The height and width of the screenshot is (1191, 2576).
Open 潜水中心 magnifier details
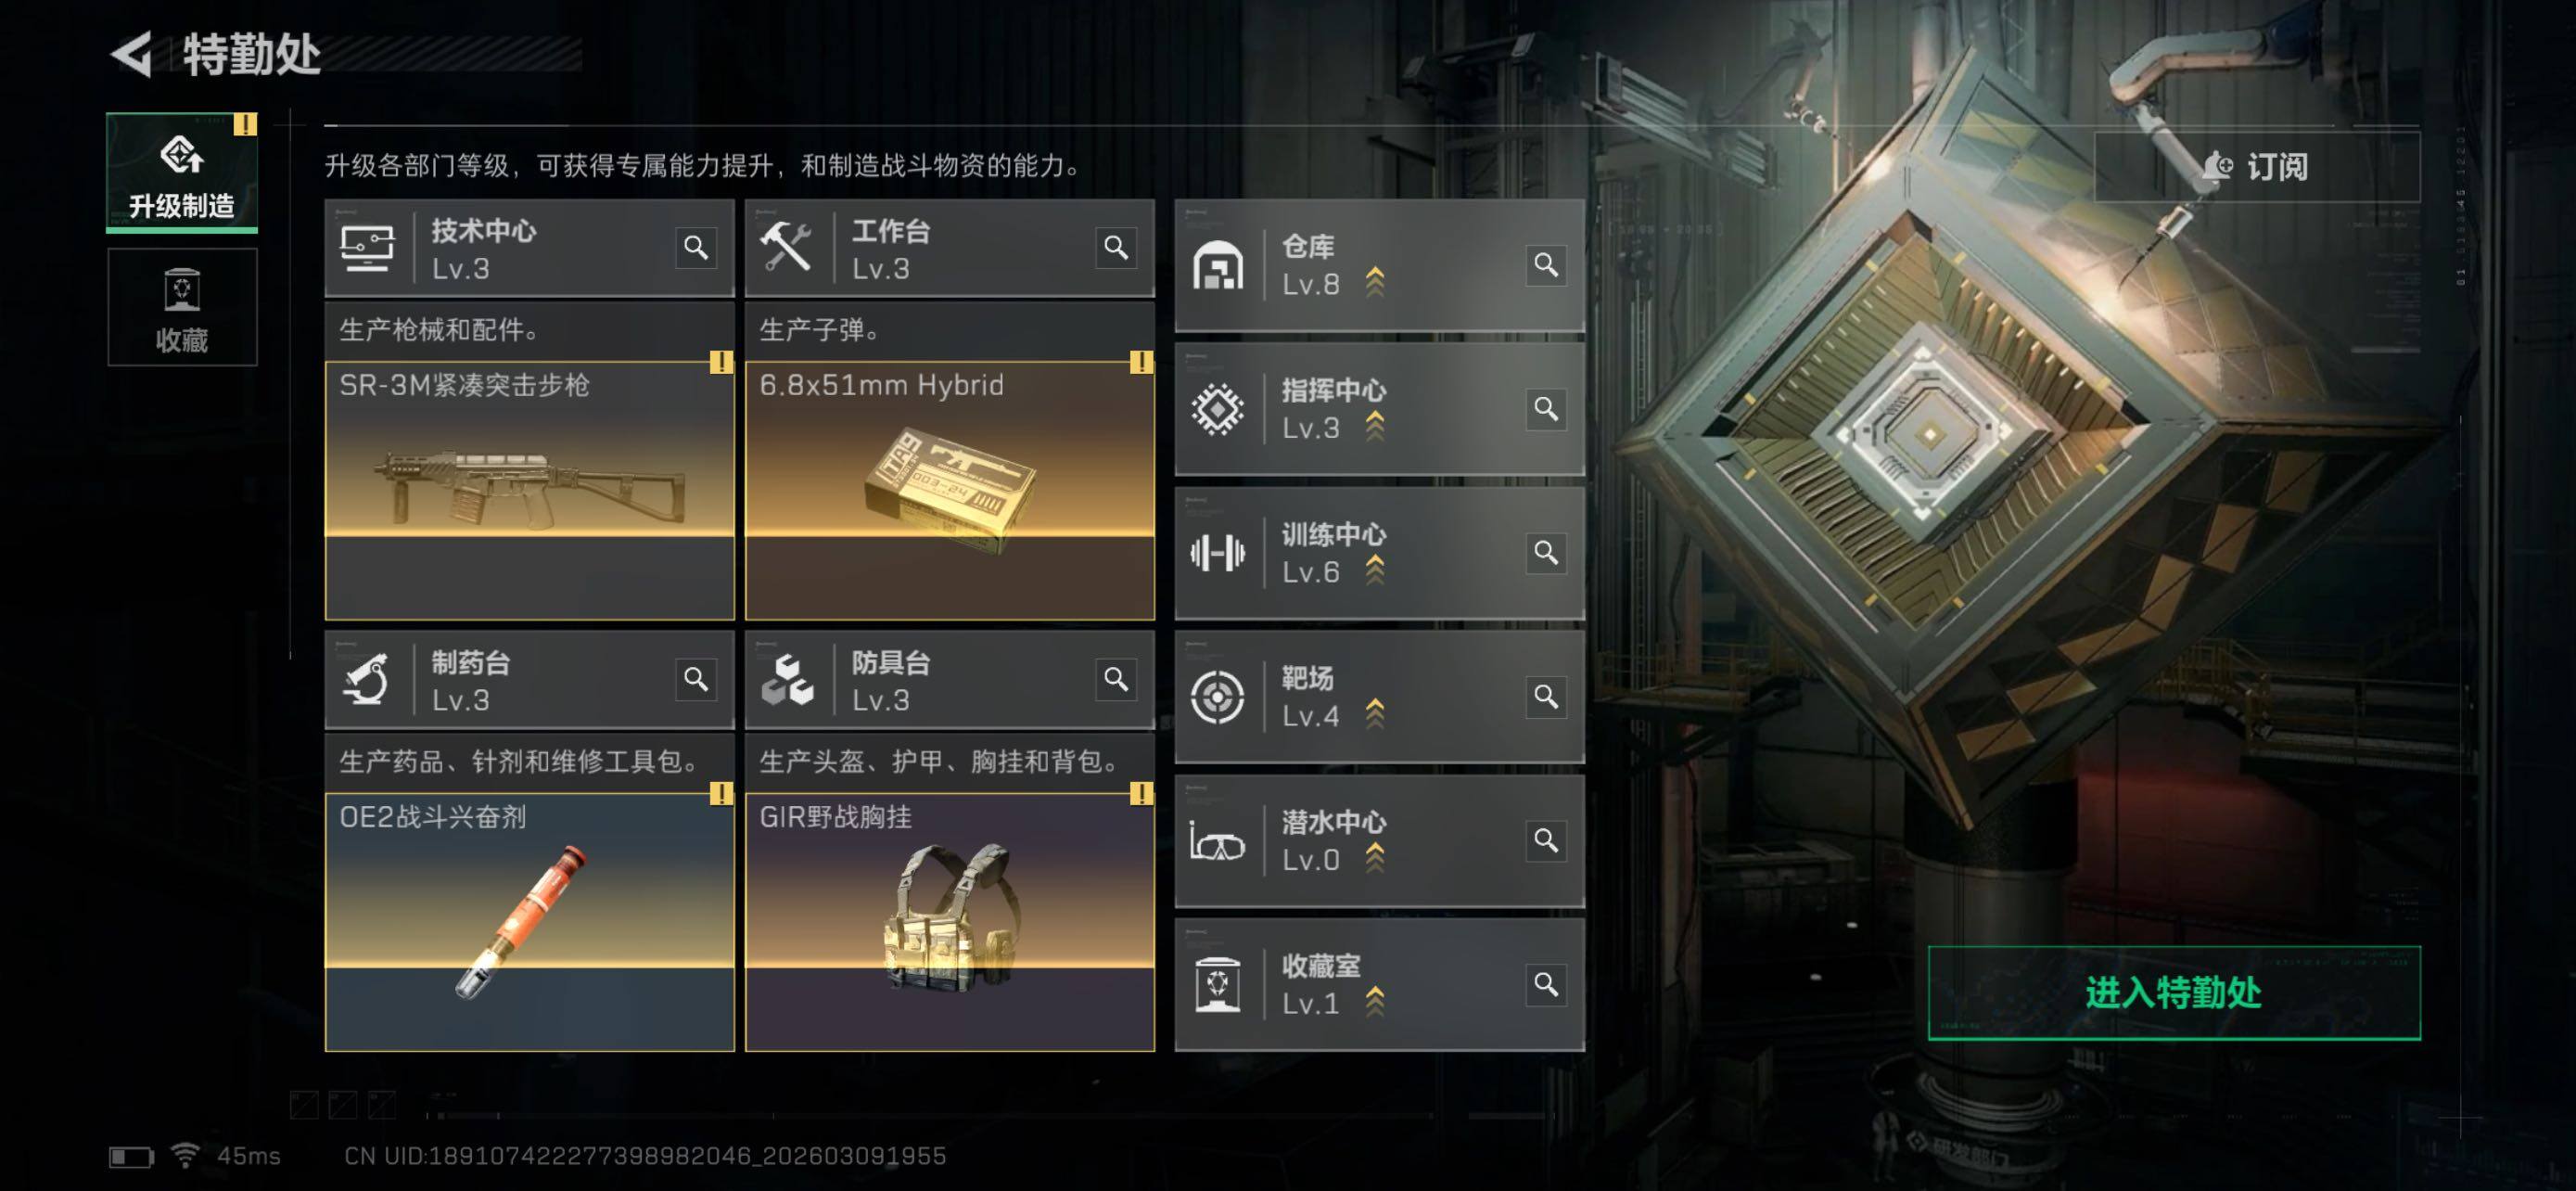pyautogui.click(x=1546, y=840)
